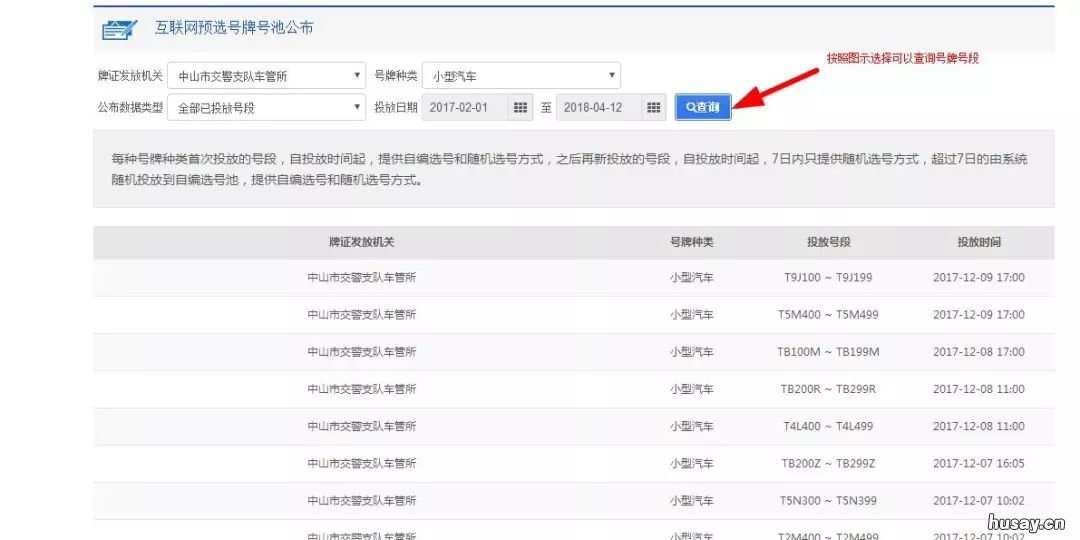Click the 投放号段 column header

829,242
